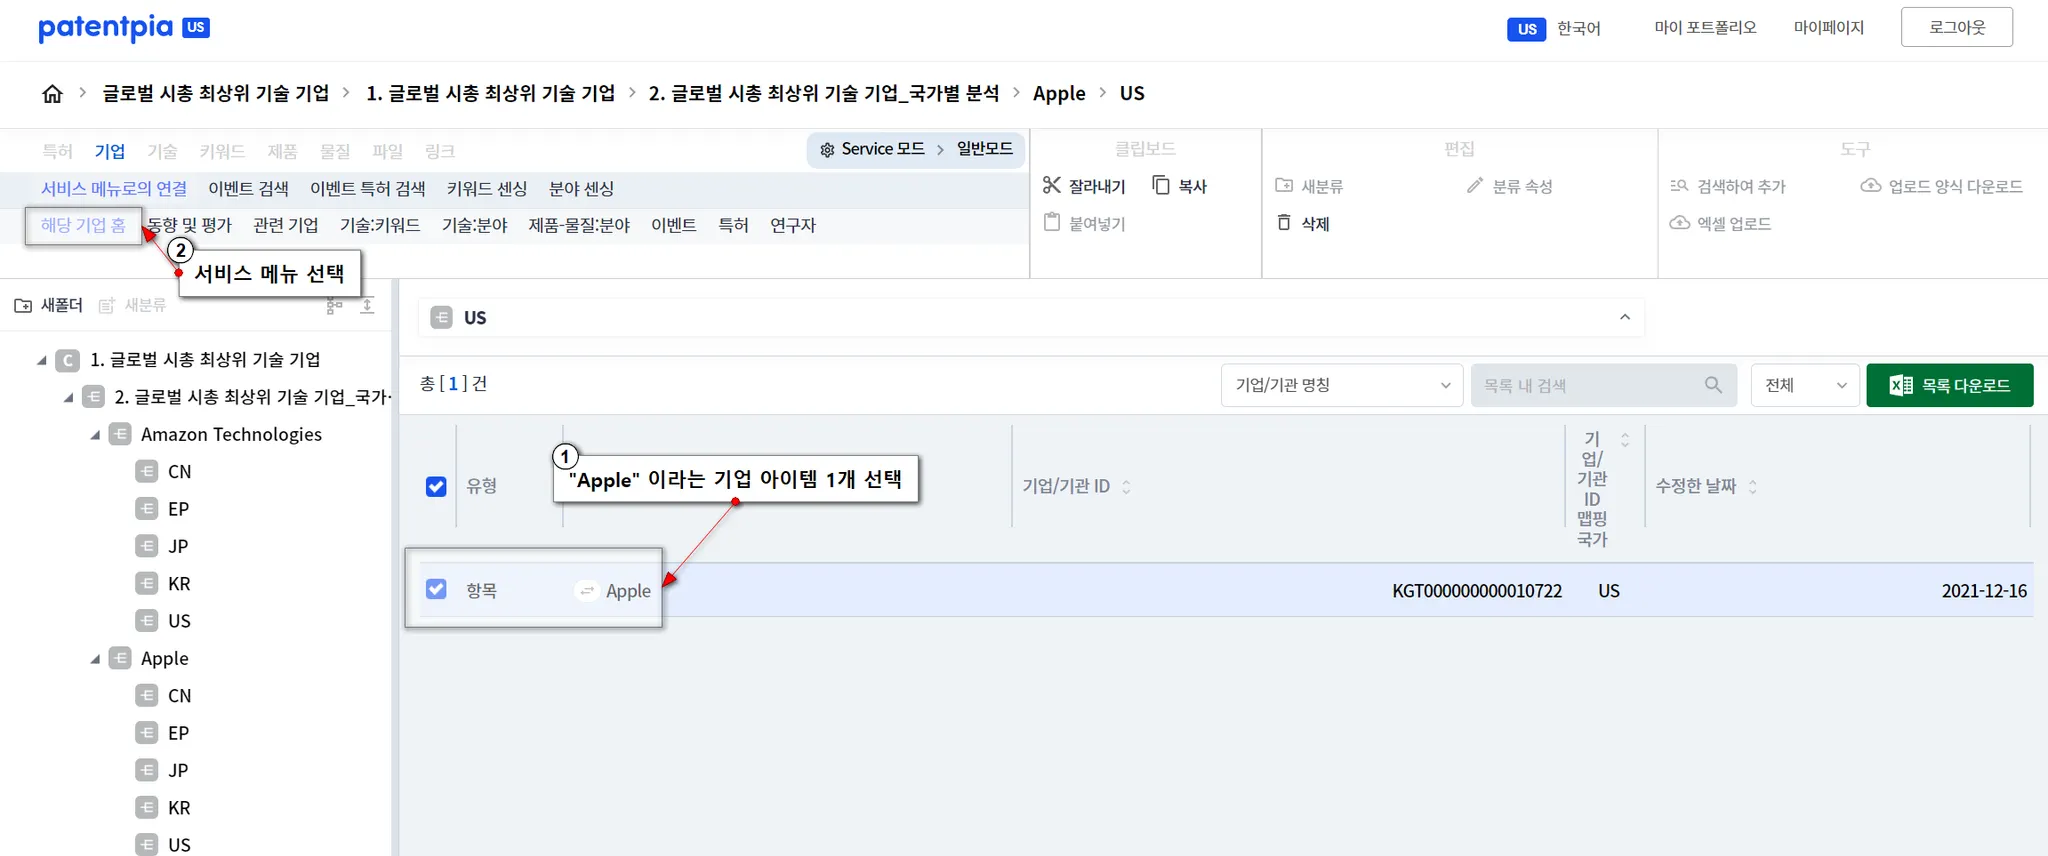2048x856 pixels.
Task: Click the icon beside the US panel title
Action: click(x=441, y=318)
